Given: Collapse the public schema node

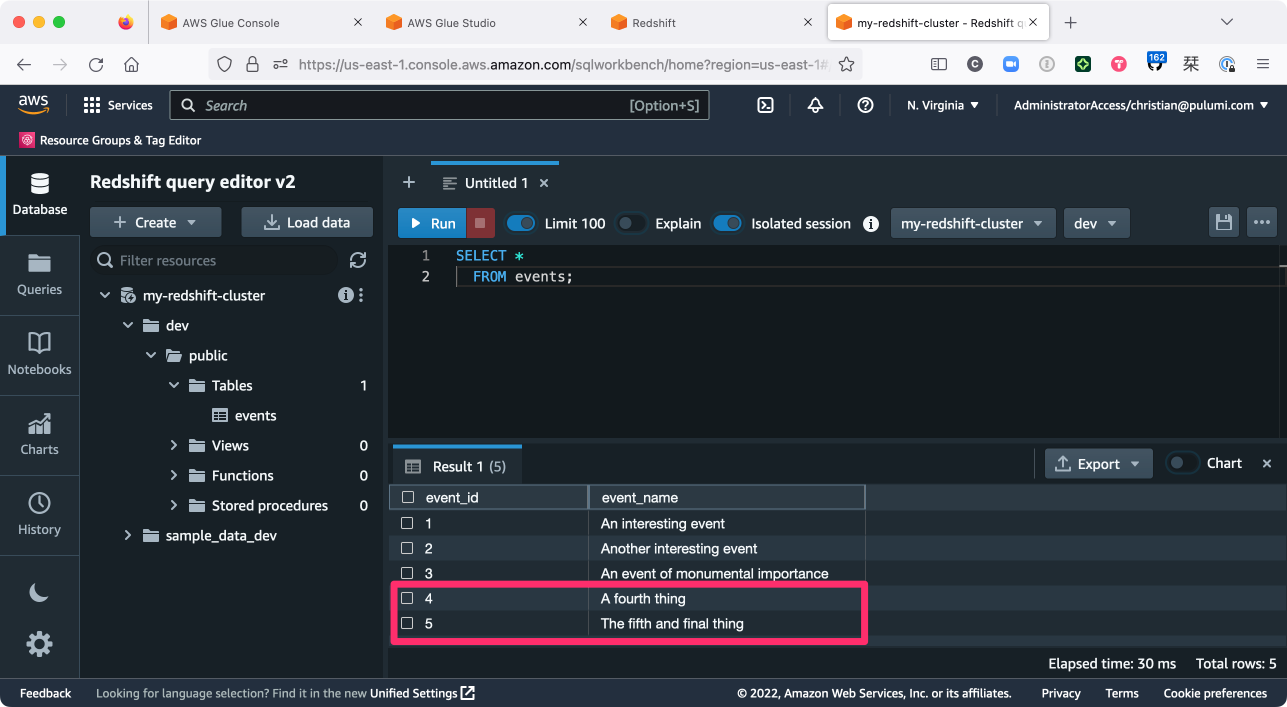Looking at the screenshot, I should point(150,355).
